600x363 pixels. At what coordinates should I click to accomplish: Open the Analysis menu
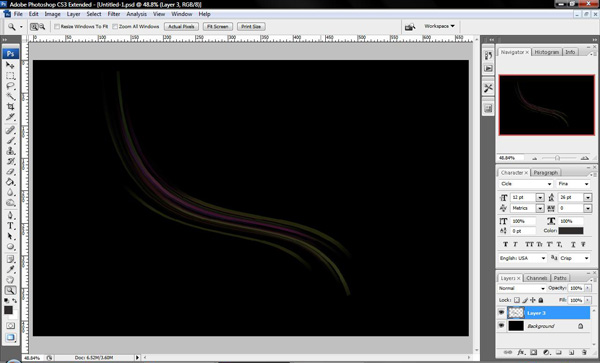coord(137,14)
